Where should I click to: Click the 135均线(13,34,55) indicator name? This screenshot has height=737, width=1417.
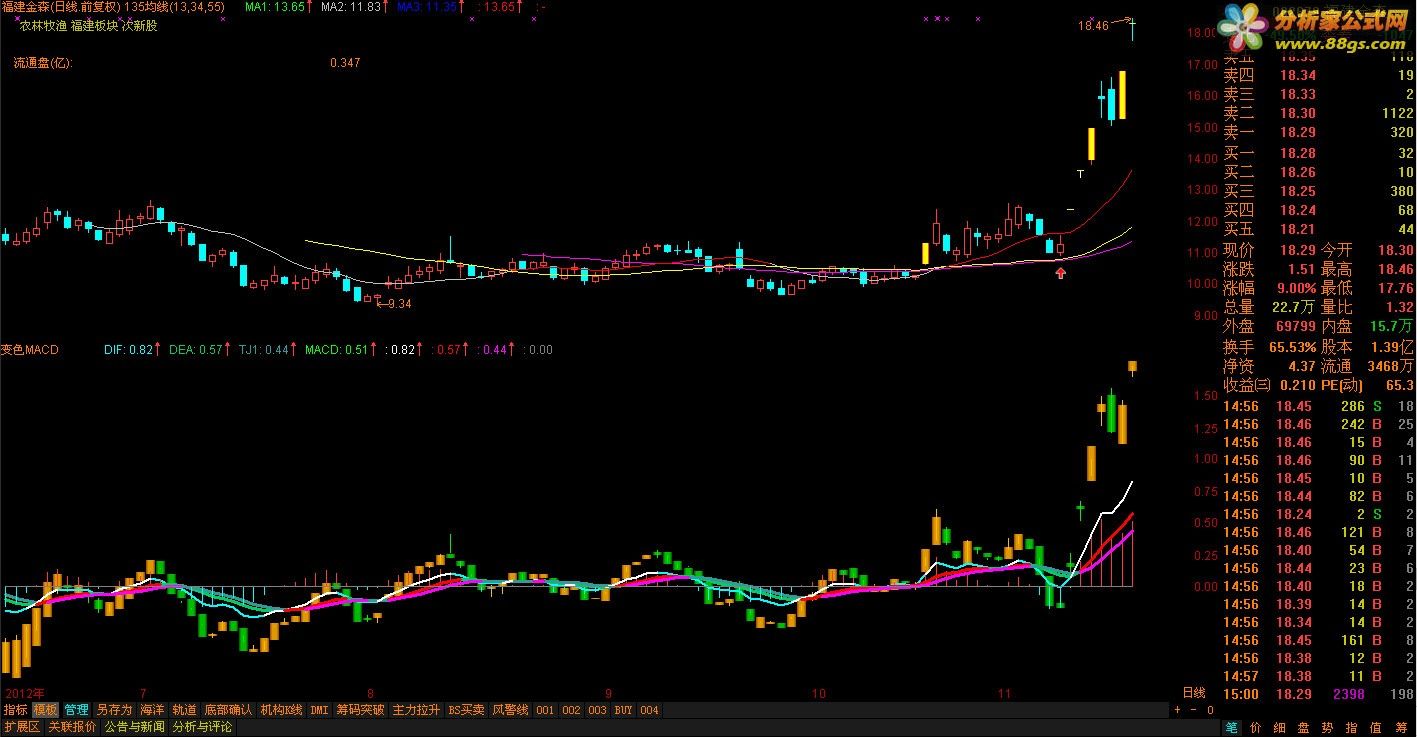[x=174, y=7]
